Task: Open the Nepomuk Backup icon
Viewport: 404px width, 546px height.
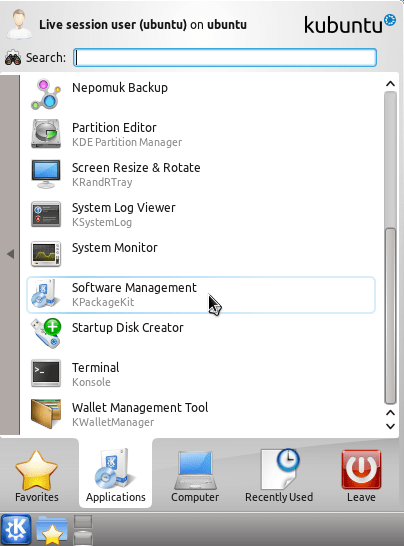Action: point(46,94)
